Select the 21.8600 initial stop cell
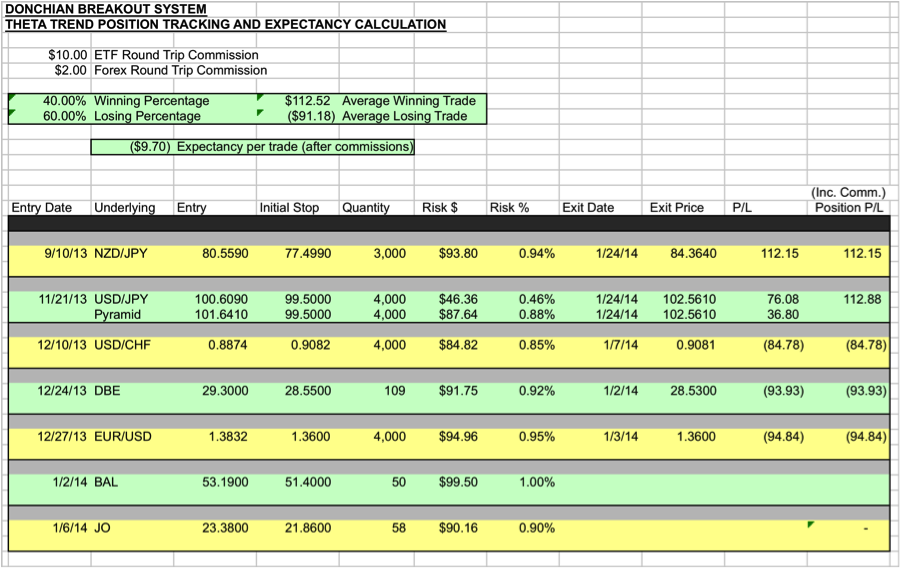The height and width of the screenshot is (568, 901). [x=308, y=528]
